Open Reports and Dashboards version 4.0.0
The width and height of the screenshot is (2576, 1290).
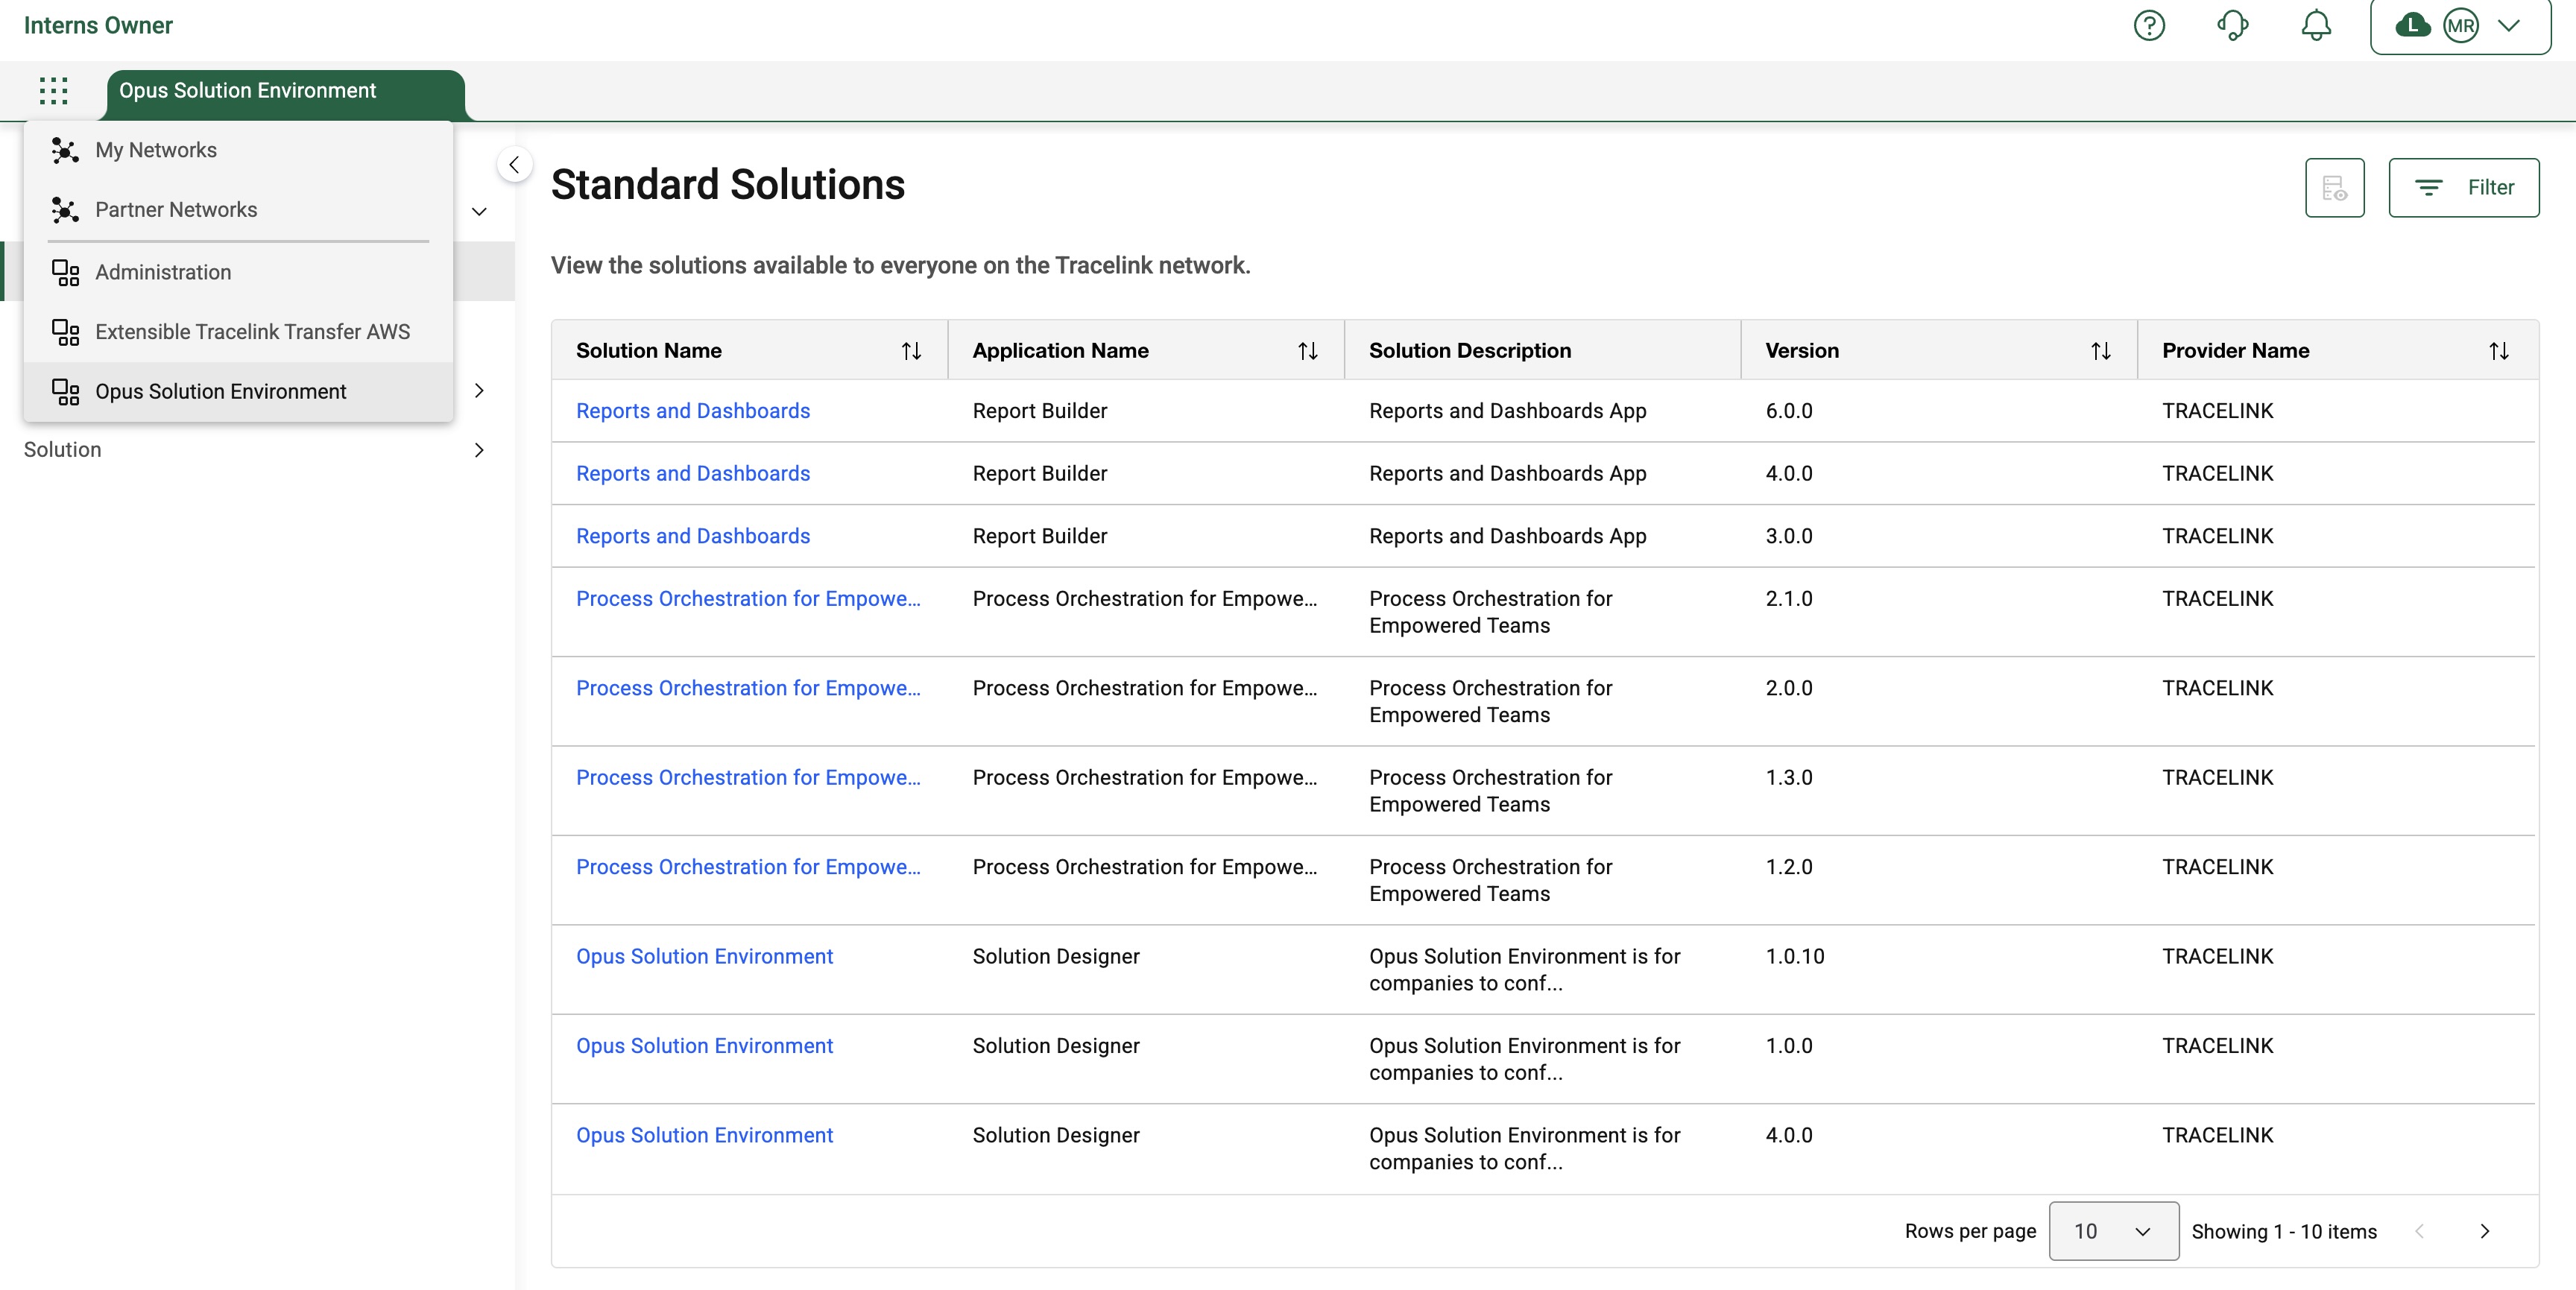point(693,474)
